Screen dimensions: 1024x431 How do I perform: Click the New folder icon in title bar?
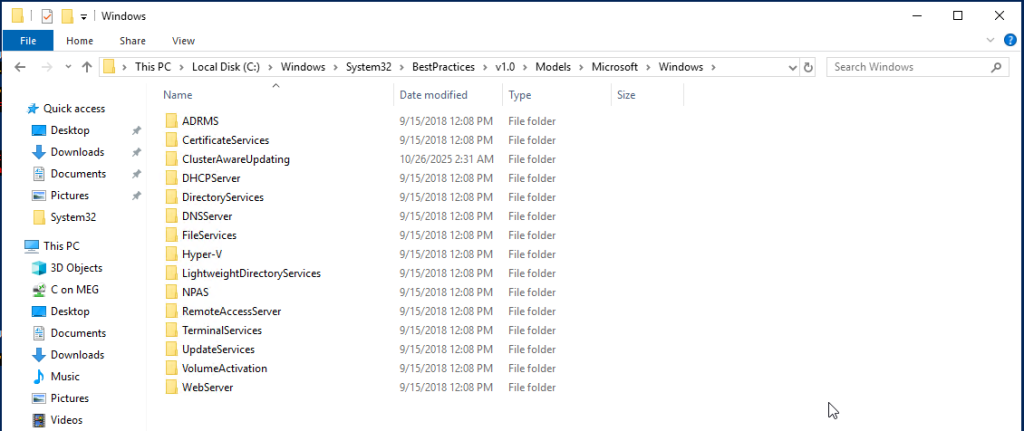(67, 16)
